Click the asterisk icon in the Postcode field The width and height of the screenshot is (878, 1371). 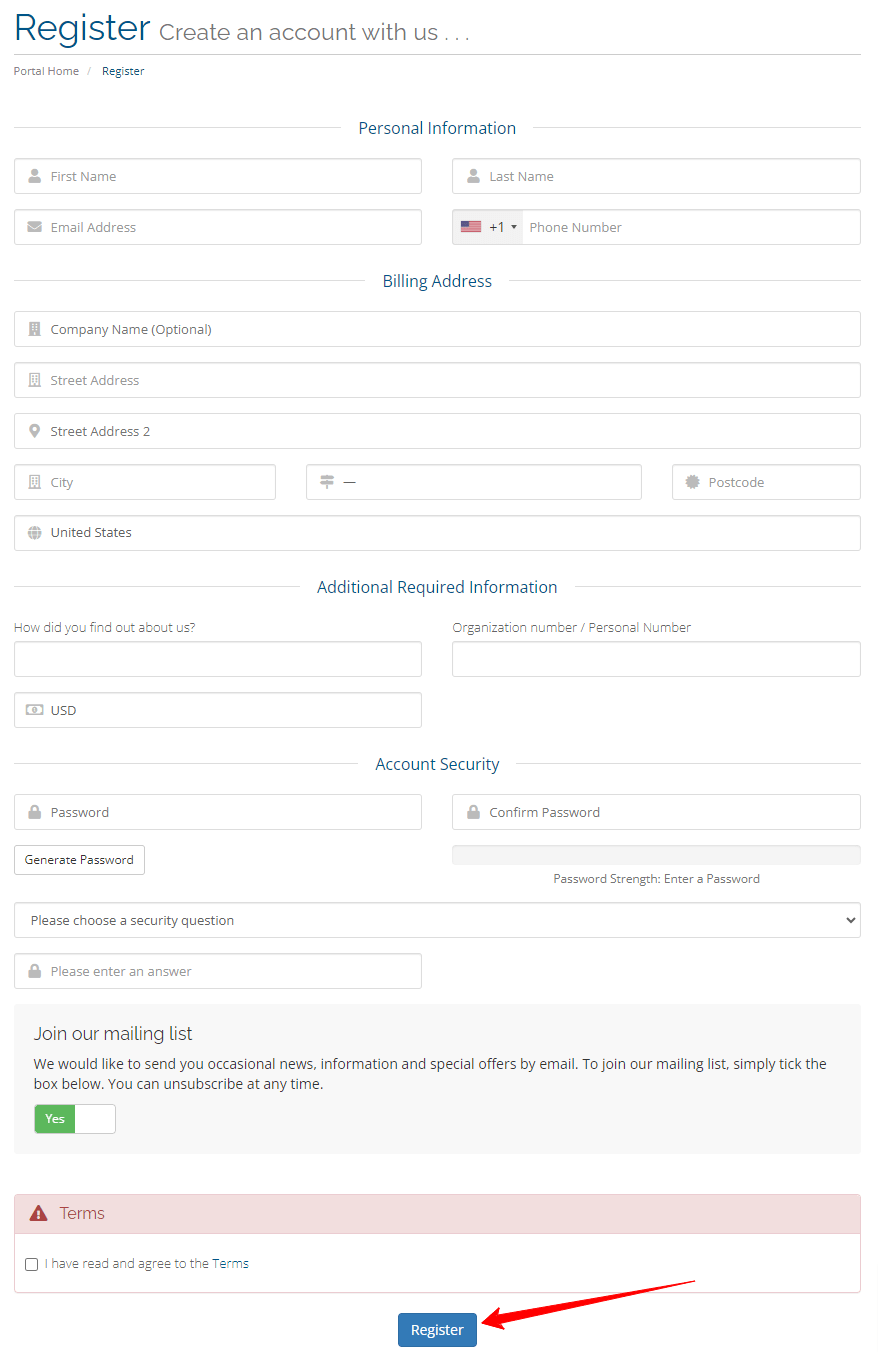[x=691, y=482]
